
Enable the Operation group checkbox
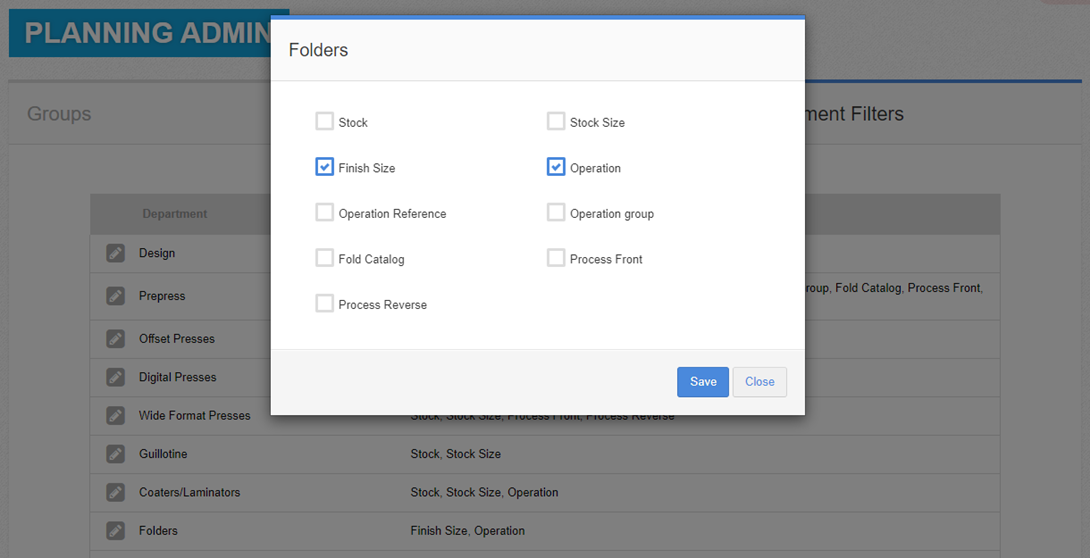coord(556,213)
